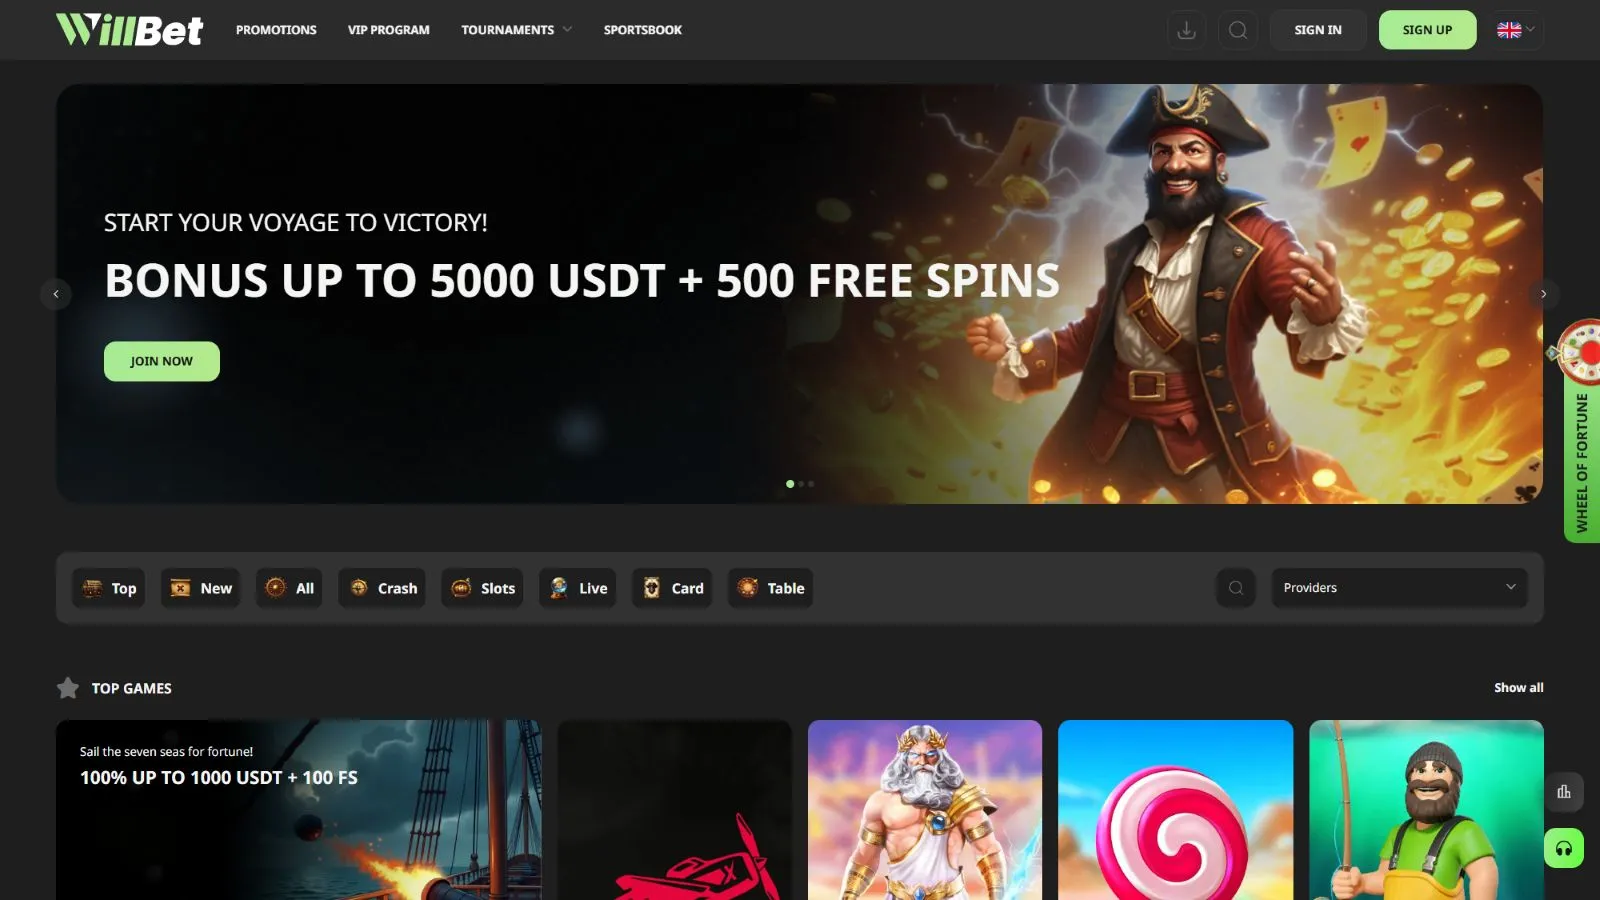Image resolution: width=1600 pixels, height=900 pixels.
Task: Select the Live games category
Action: click(578, 588)
